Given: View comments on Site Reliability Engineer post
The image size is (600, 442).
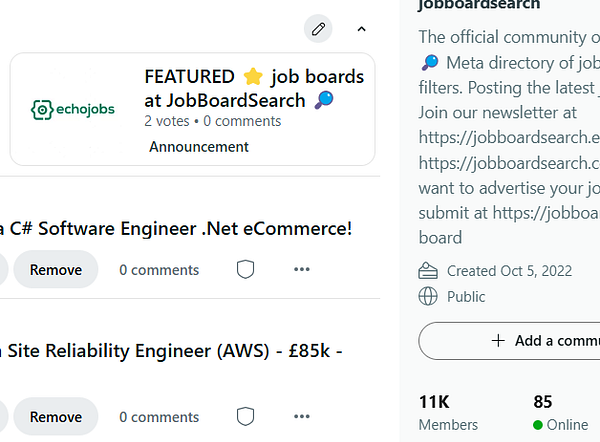Looking at the screenshot, I should [x=159, y=416].
